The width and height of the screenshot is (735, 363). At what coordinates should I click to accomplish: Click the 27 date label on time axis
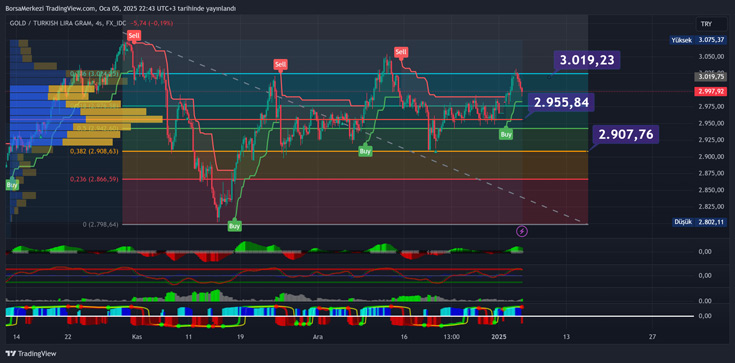point(652,337)
